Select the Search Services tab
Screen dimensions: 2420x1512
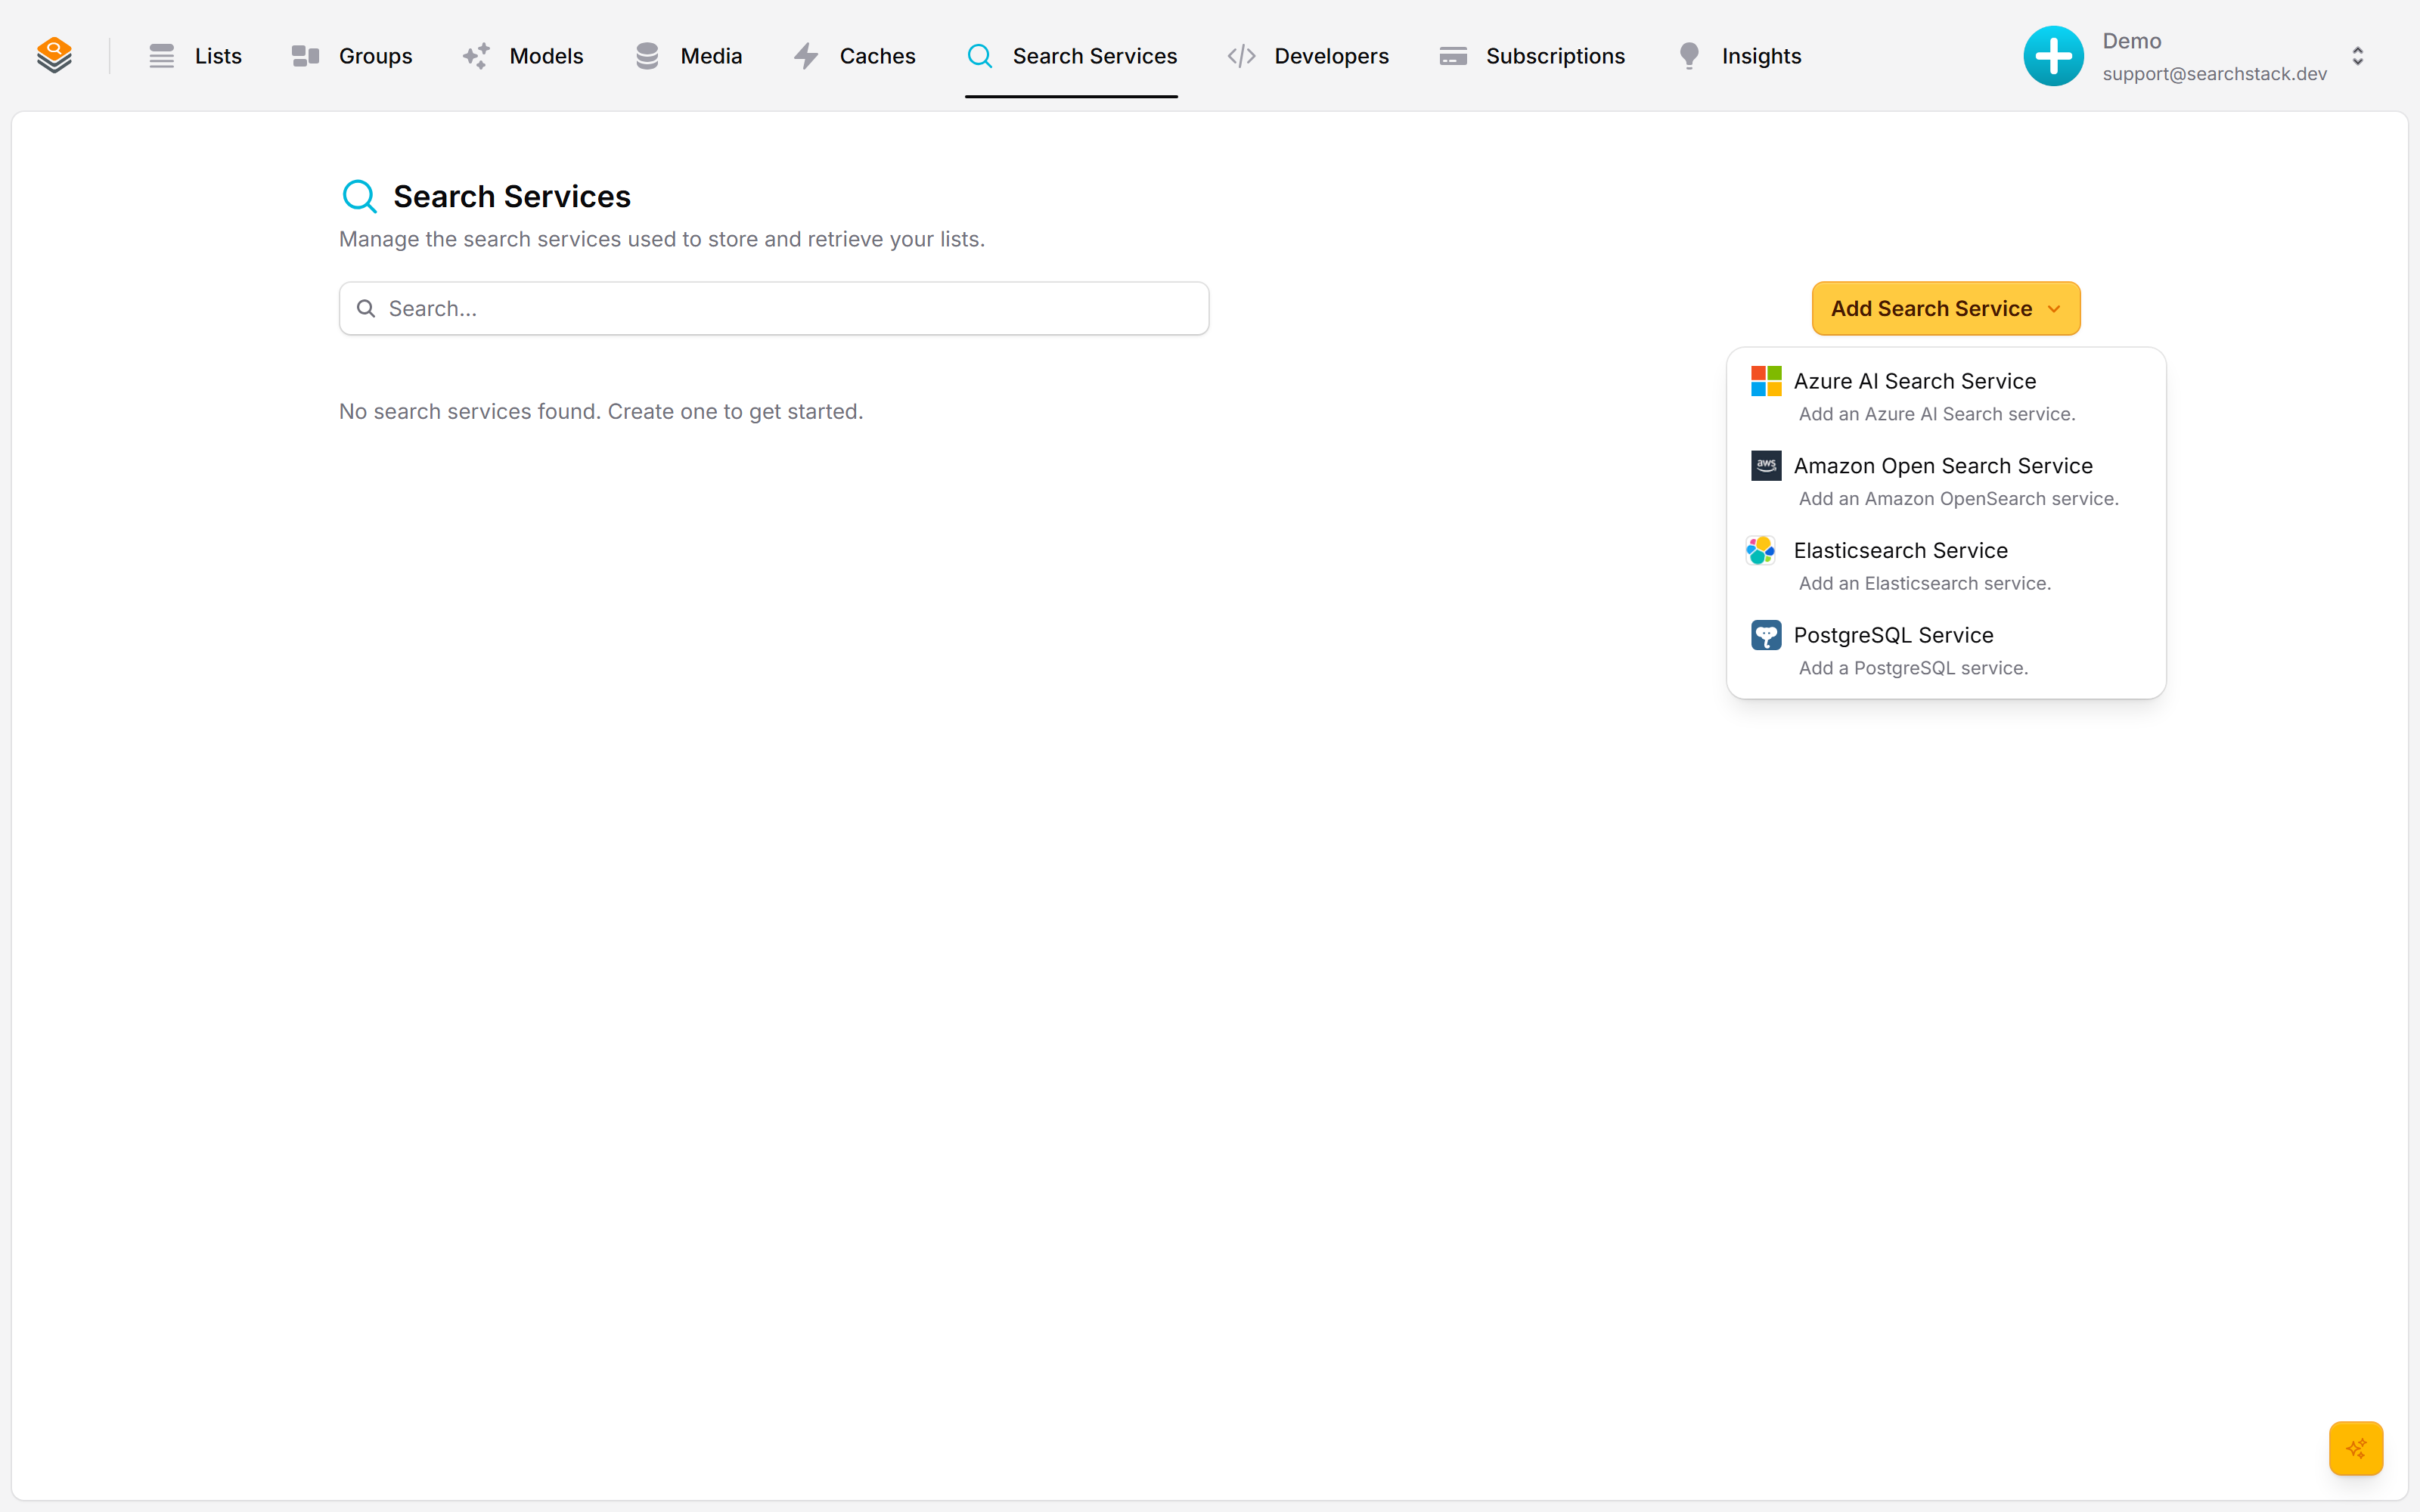[1071, 56]
